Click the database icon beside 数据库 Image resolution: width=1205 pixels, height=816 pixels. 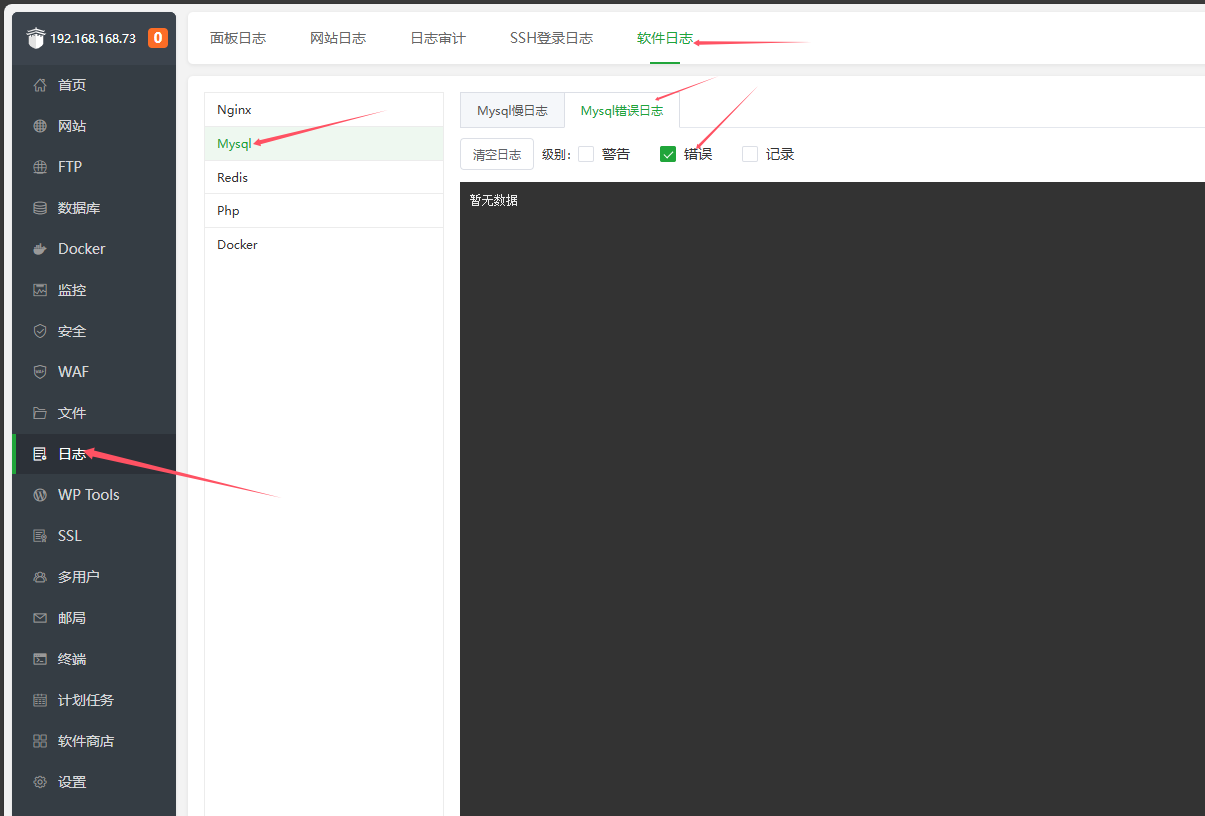click(40, 208)
